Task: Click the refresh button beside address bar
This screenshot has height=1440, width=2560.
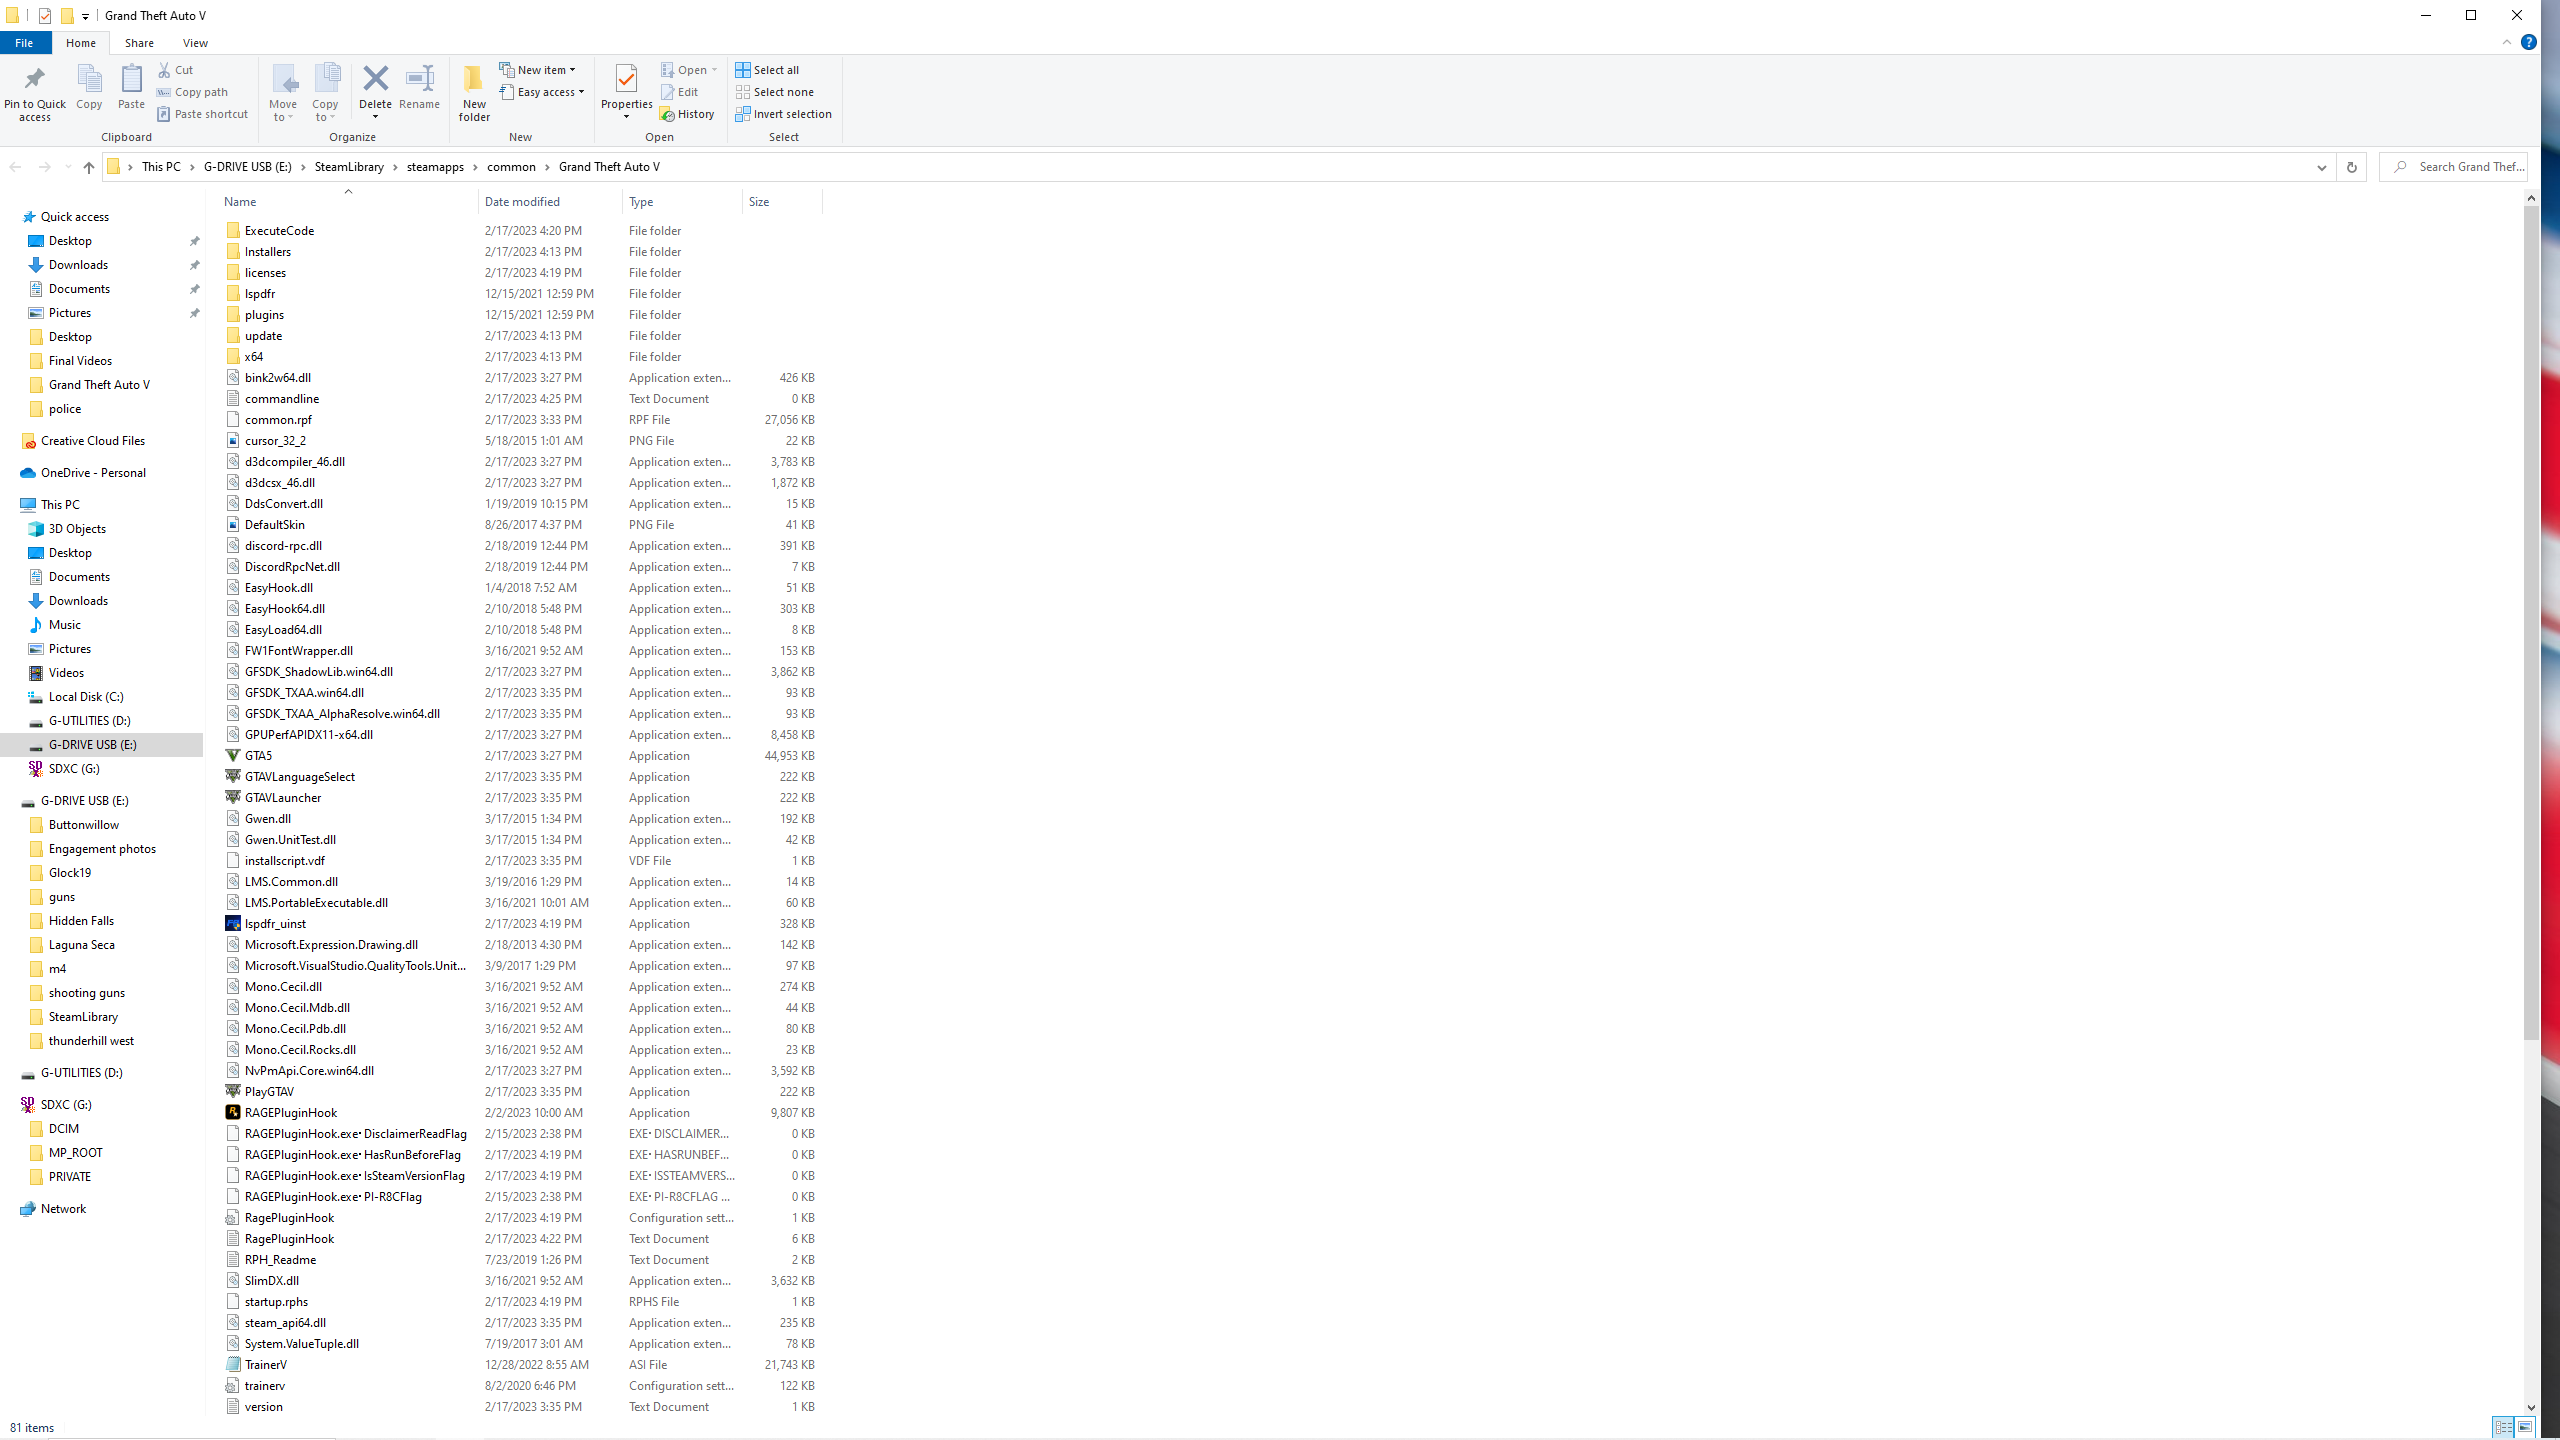Action: pos(2351,167)
